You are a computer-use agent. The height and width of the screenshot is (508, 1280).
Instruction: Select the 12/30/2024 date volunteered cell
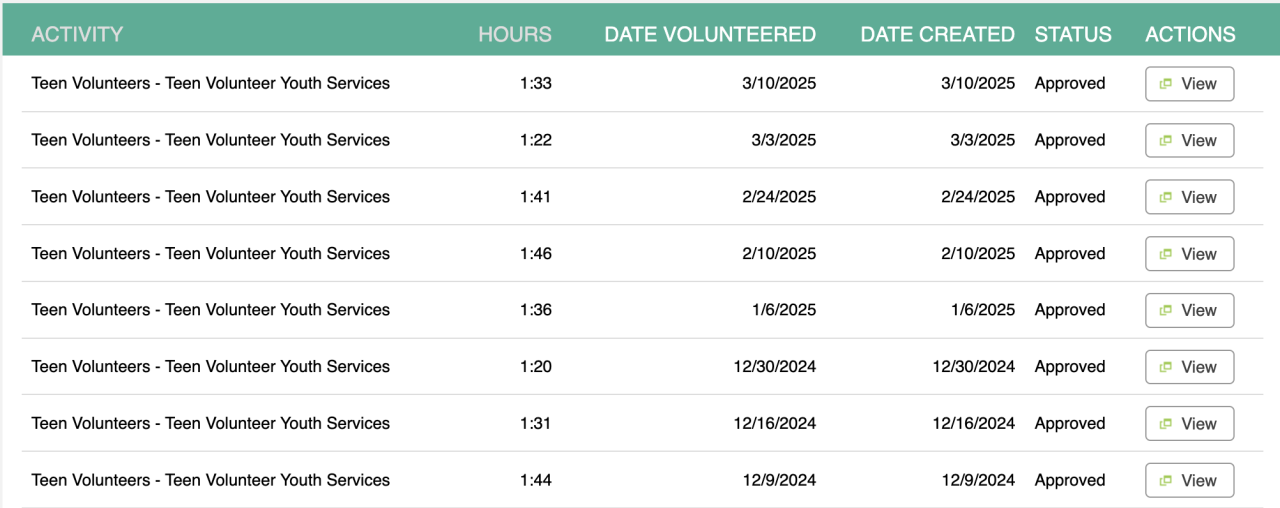pos(774,367)
